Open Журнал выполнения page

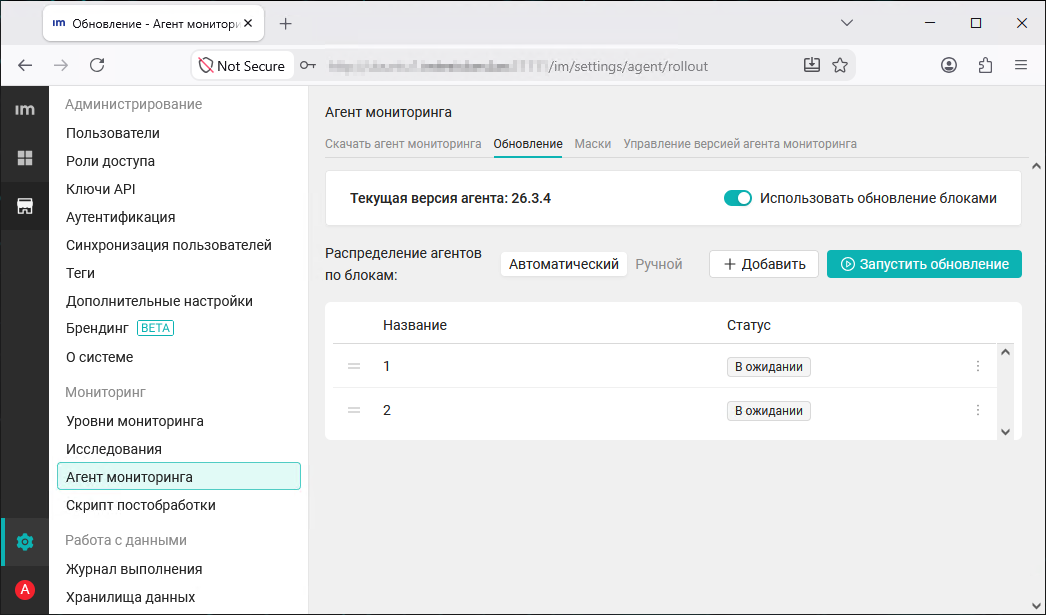tap(134, 570)
